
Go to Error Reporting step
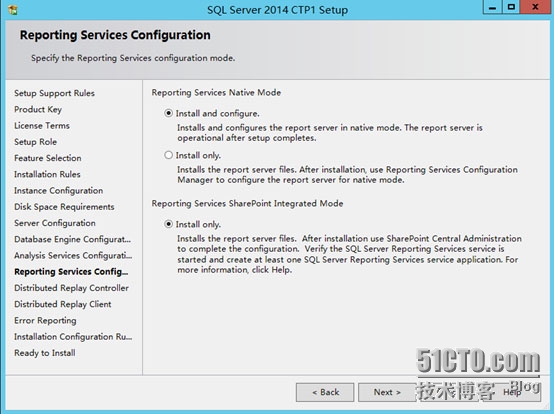(45, 321)
